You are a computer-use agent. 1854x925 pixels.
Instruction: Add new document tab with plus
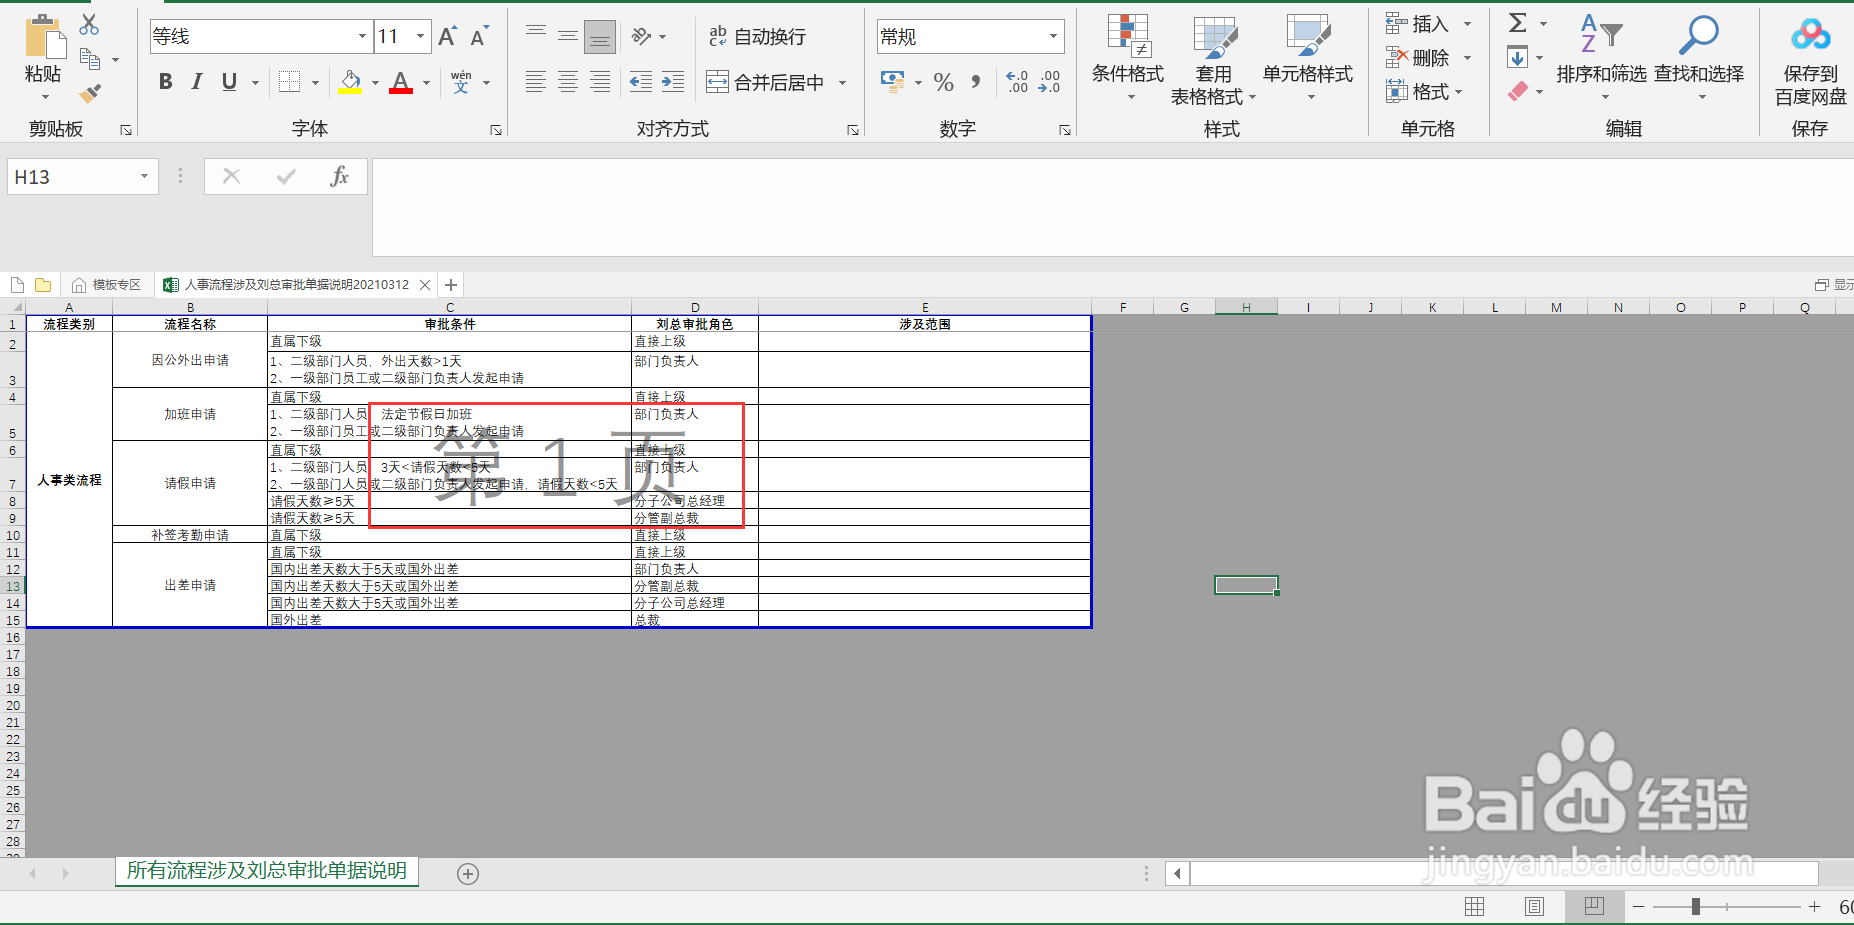pos(451,285)
